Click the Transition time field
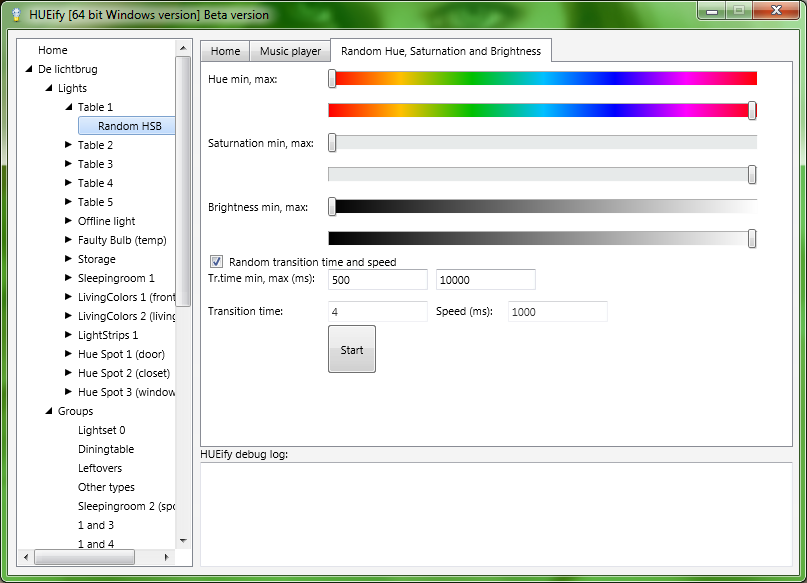 [378, 312]
